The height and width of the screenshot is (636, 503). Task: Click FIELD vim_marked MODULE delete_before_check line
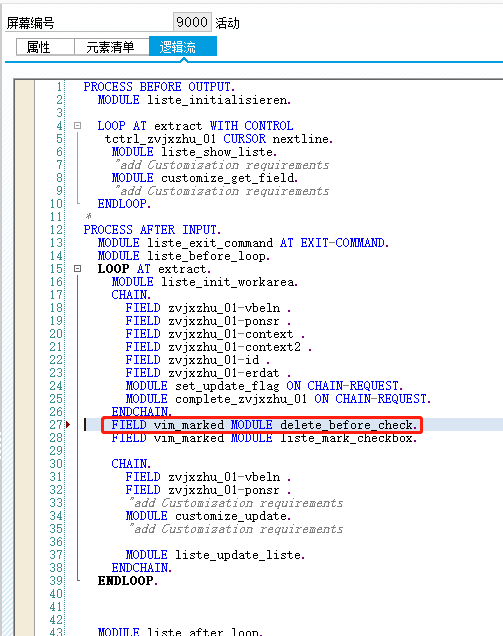click(264, 425)
